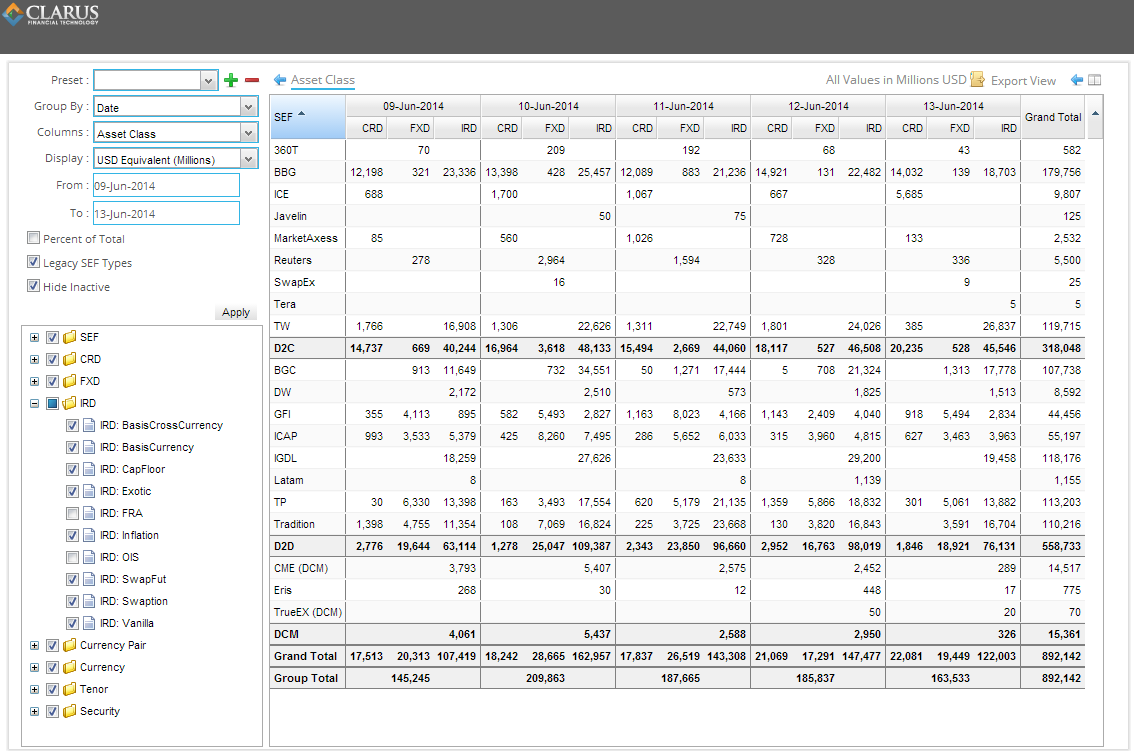Click the FXD folder icon

(69, 381)
